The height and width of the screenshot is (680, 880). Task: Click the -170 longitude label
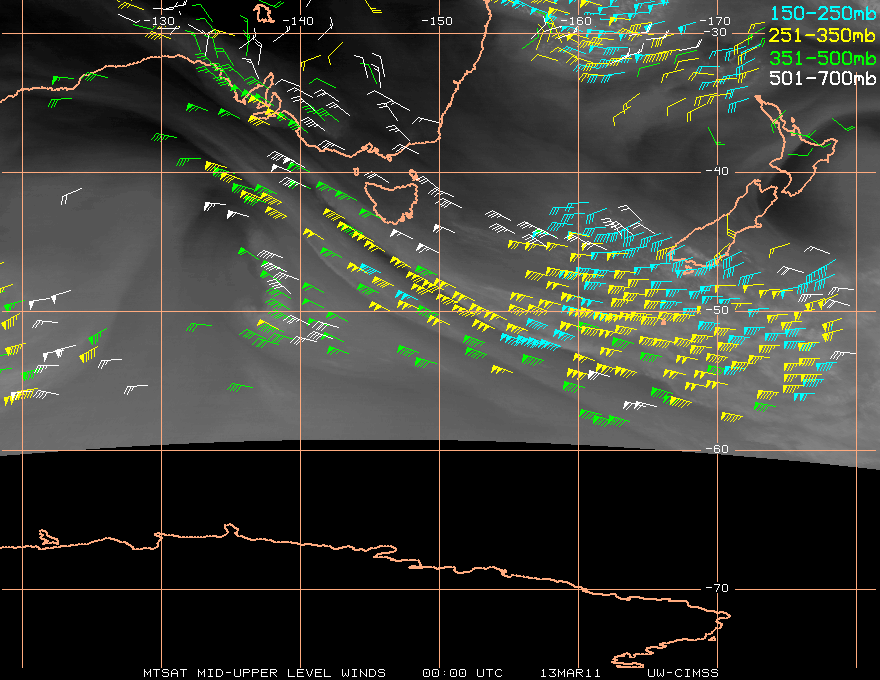click(715, 21)
